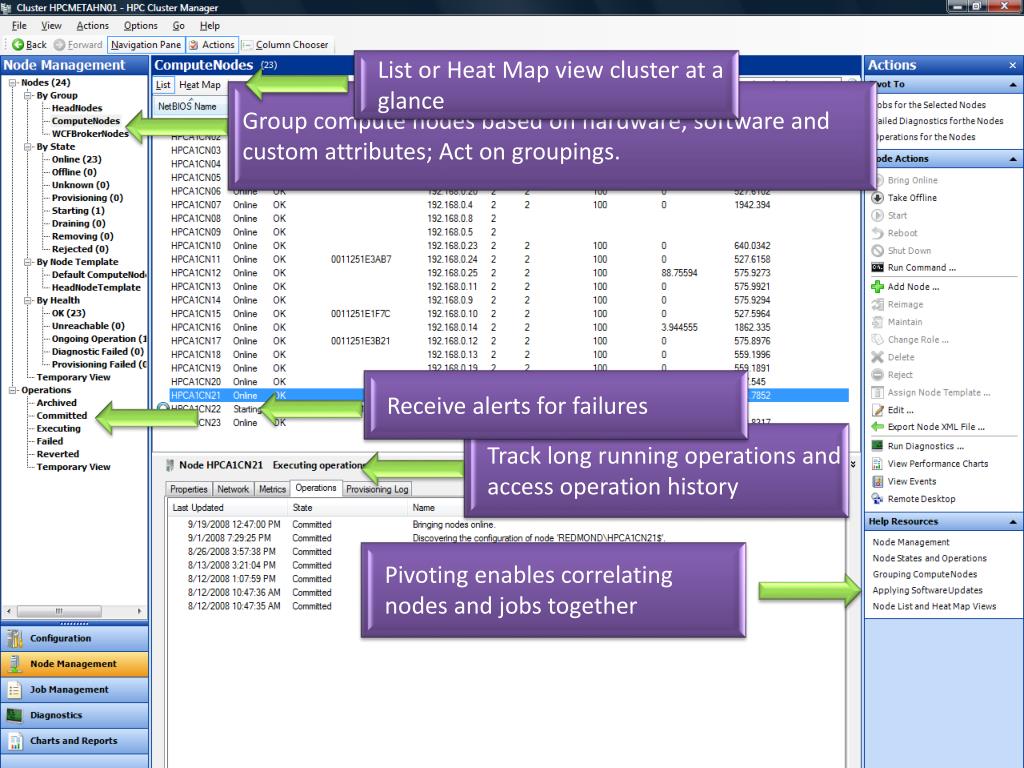Viewport: 1024px width, 768px height.
Task: Open the Column Chooser from the toolbar
Action: point(285,44)
